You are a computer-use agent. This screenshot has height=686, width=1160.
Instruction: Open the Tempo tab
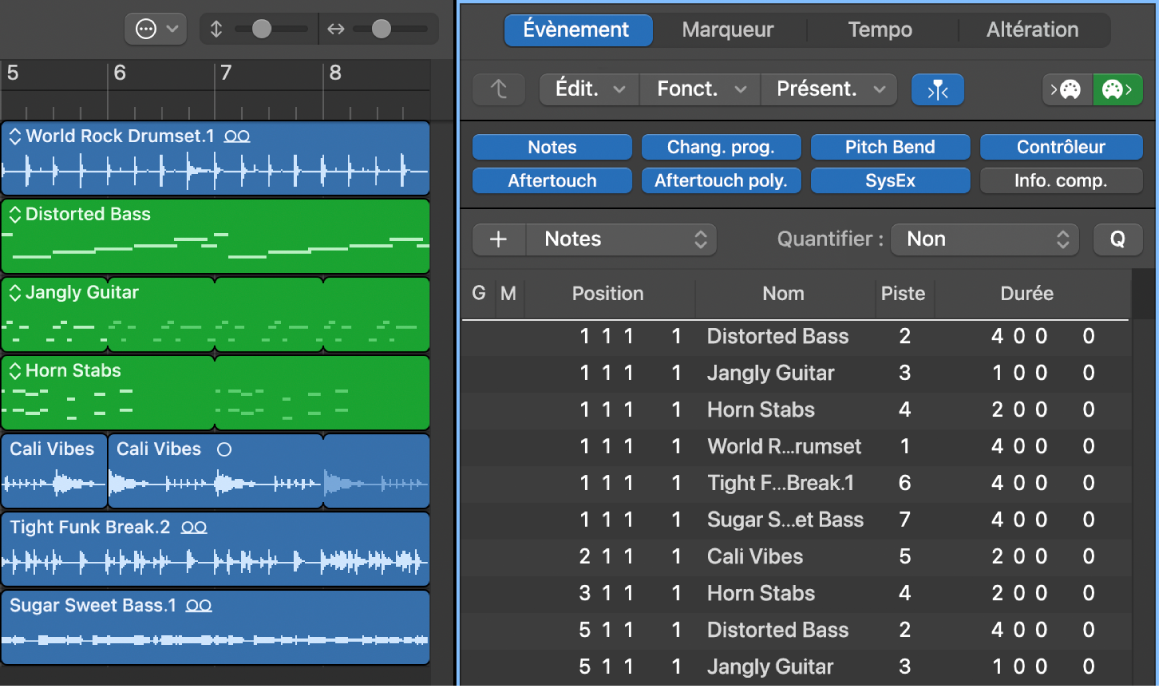(x=880, y=30)
